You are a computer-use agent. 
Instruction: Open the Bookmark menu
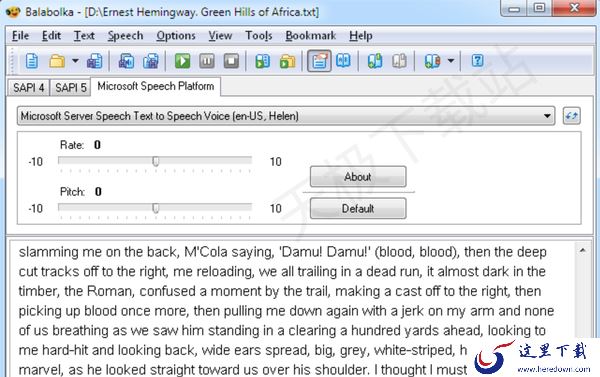tap(310, 36)
